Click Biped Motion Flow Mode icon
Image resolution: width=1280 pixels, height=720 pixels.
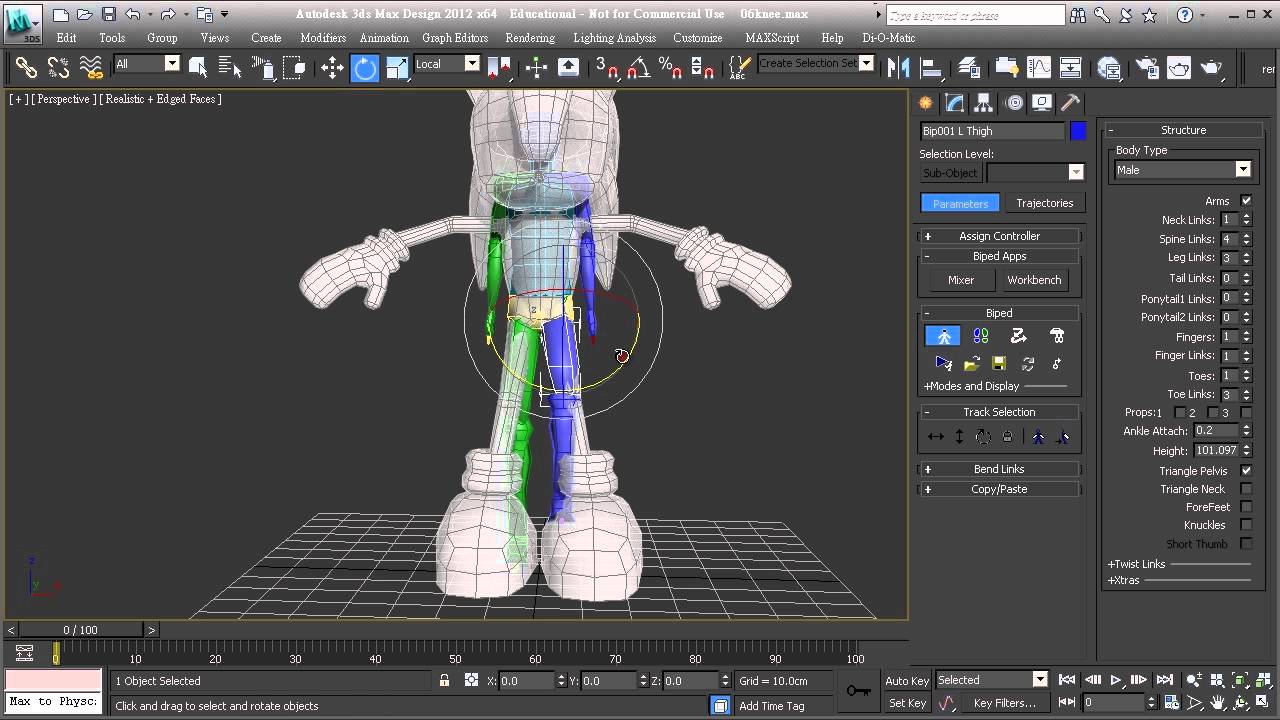1018,336
